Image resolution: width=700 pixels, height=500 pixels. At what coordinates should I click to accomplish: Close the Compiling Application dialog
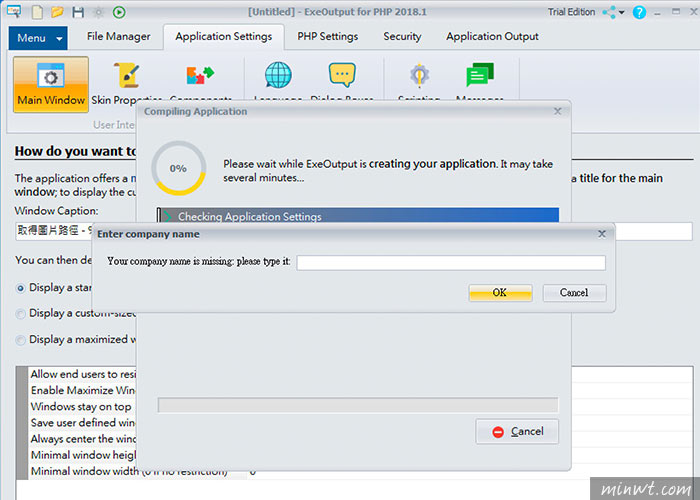[x=558, y=112]
